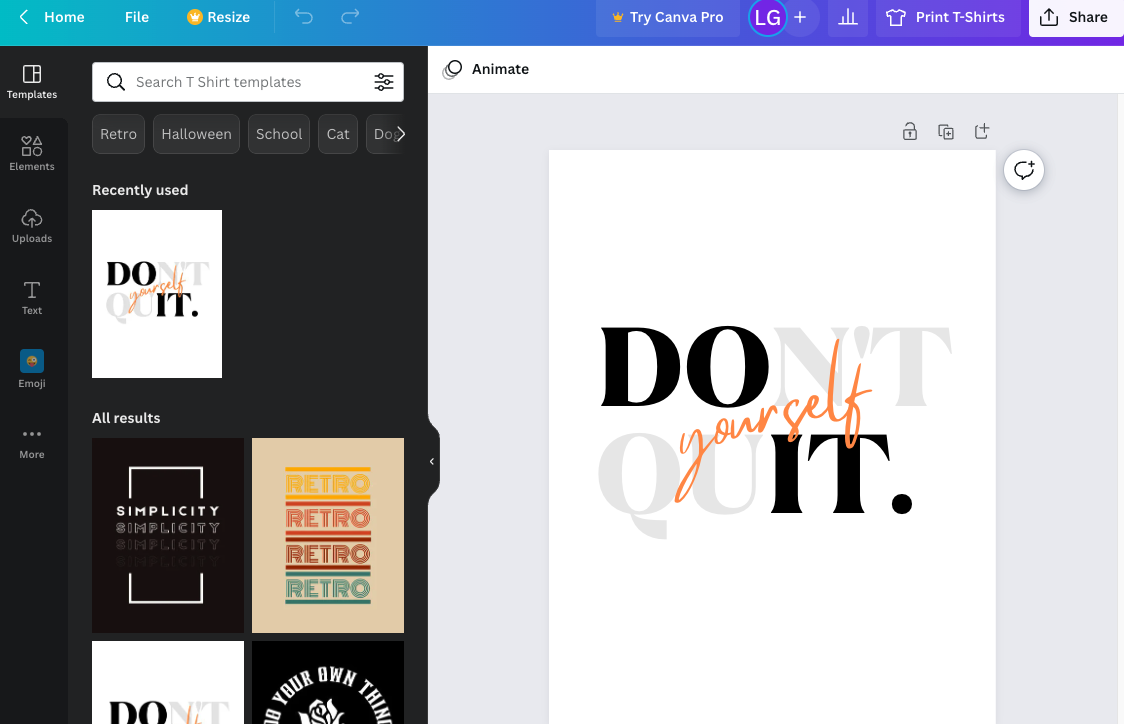Select the black 'IT.' text on canvas

point(840,474)
